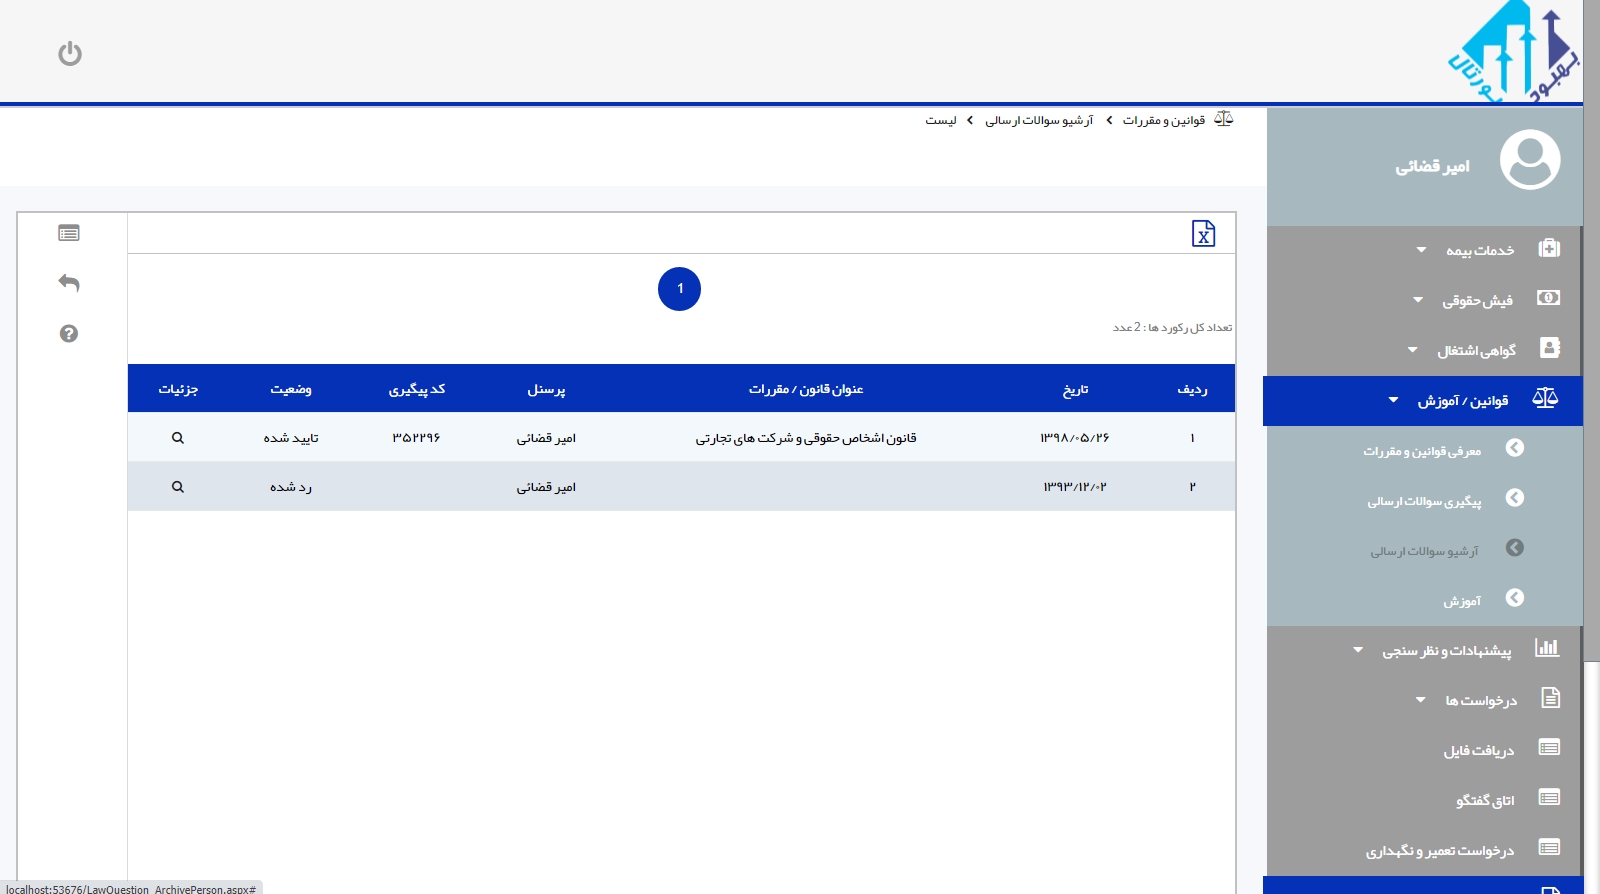Open the اتاق گفتگو sidebar item
1600x894 pixels.
[1484, 800]
